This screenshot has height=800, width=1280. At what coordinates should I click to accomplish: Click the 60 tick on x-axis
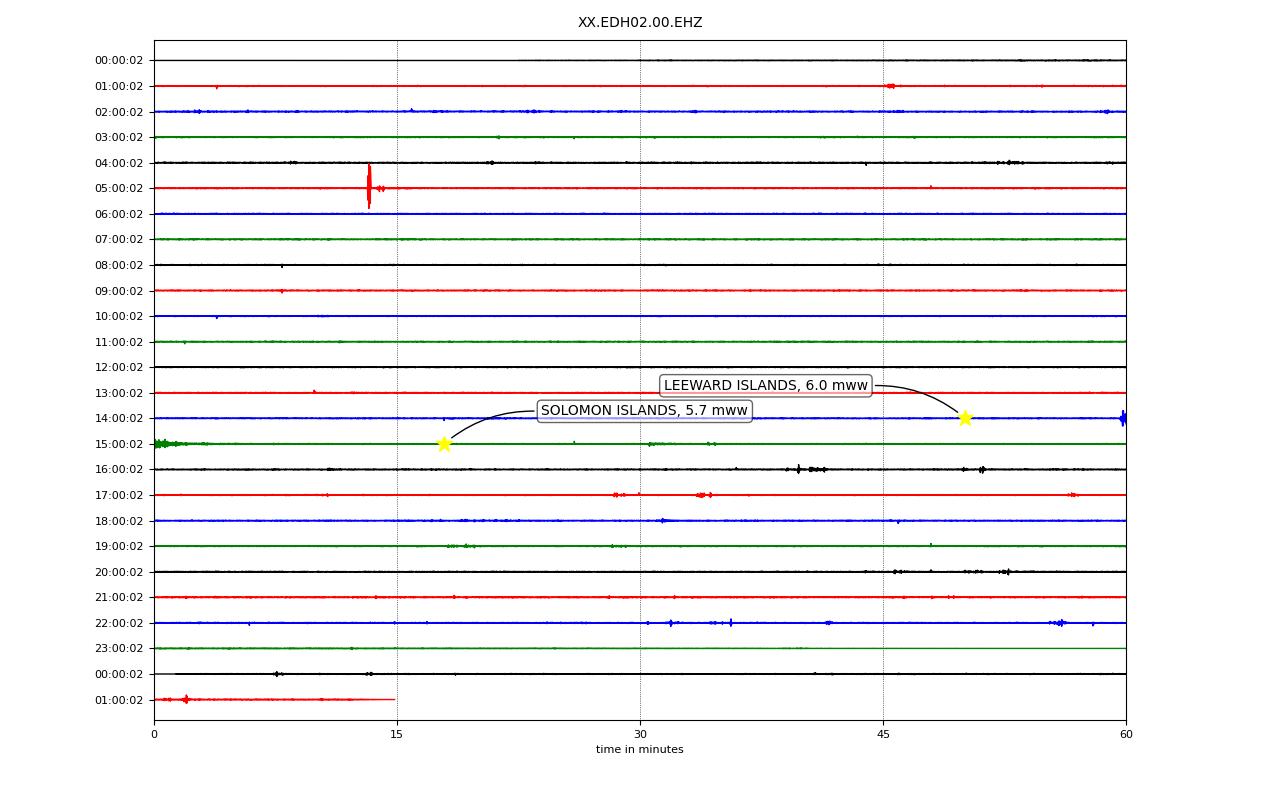tap(1126, 735)
